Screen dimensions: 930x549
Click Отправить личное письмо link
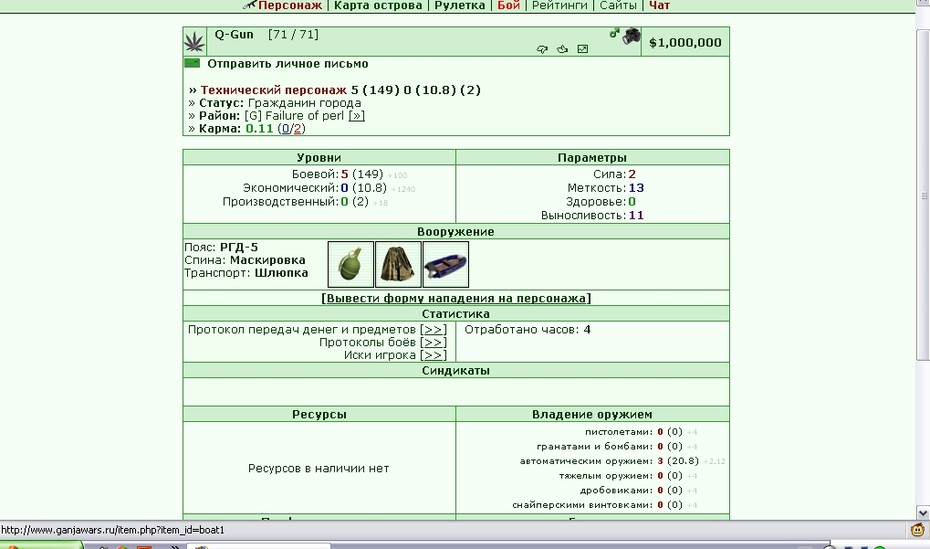pos(288,63)
